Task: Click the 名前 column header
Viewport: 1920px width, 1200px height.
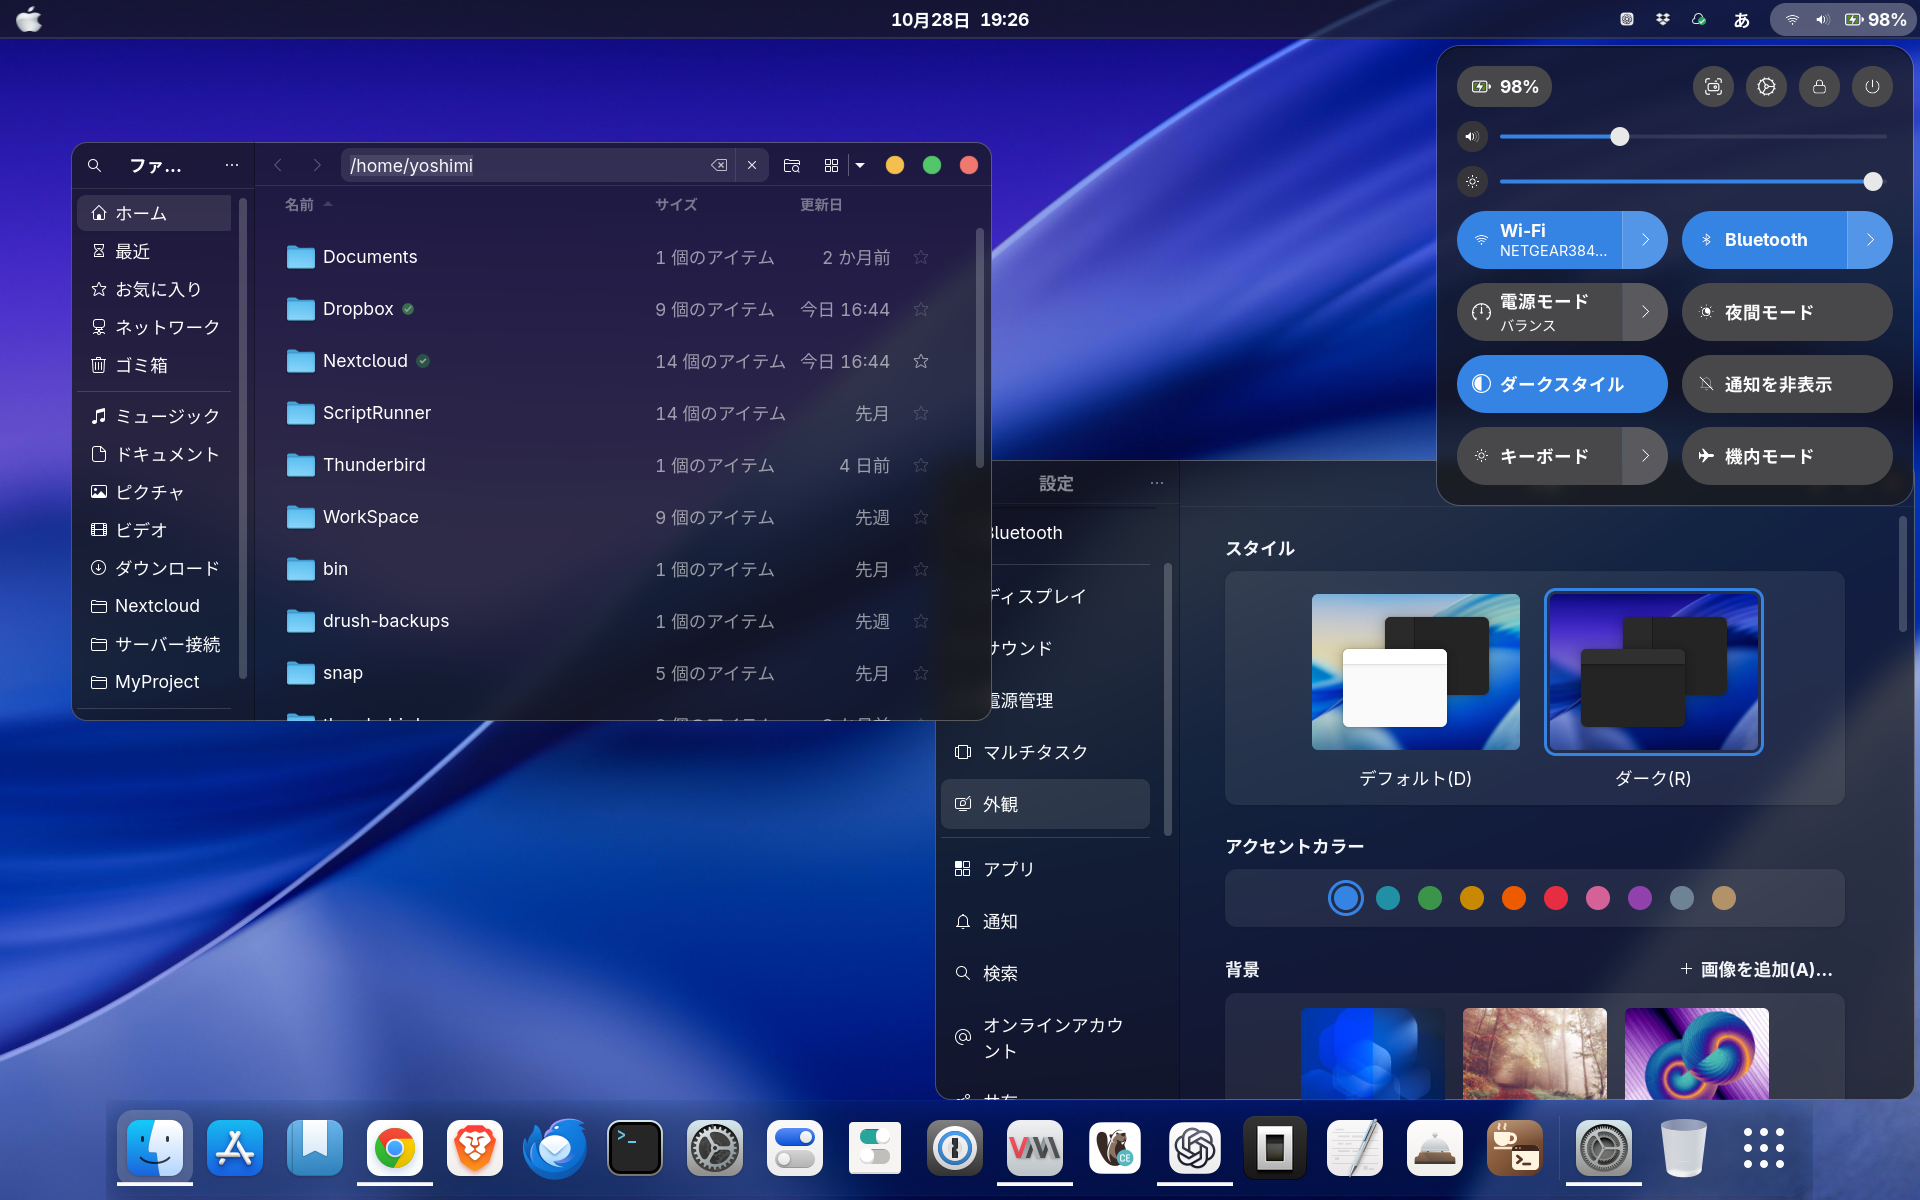Action: 299,204
